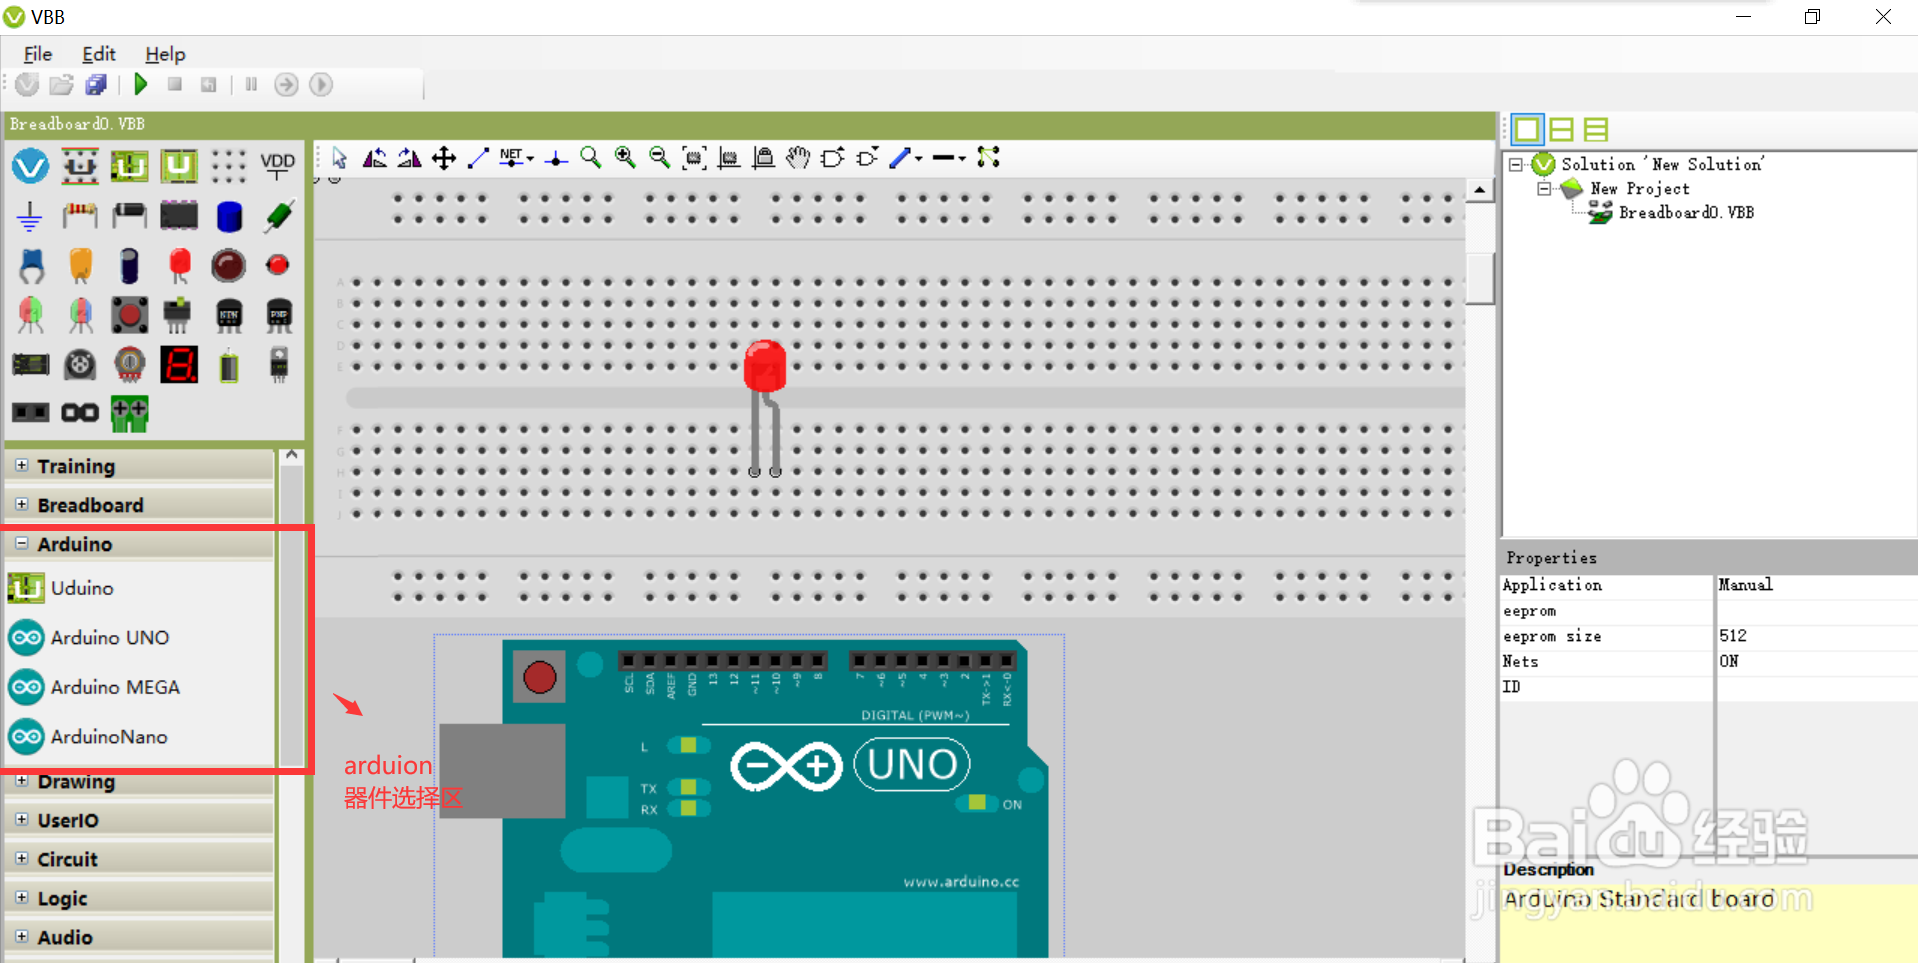Pick the orange tantalum capacitor component

[81, 266]
